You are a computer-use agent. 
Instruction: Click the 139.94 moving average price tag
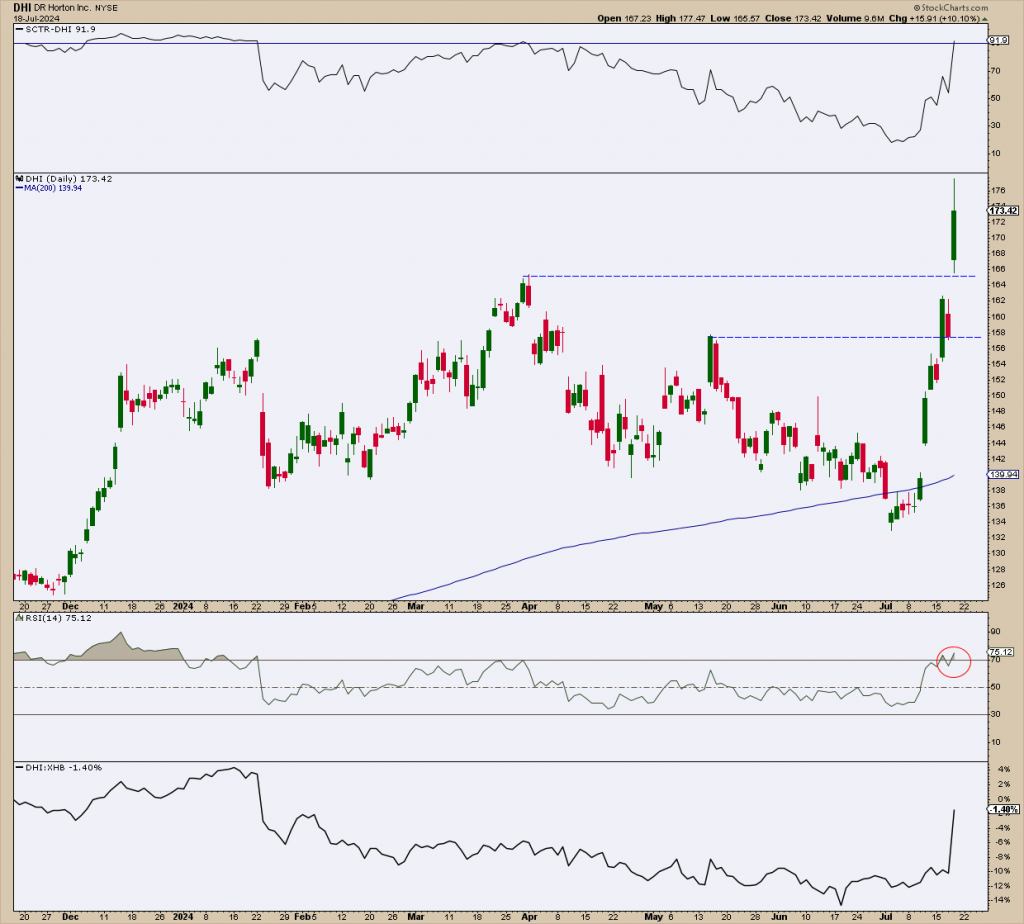coord(1002,475)
